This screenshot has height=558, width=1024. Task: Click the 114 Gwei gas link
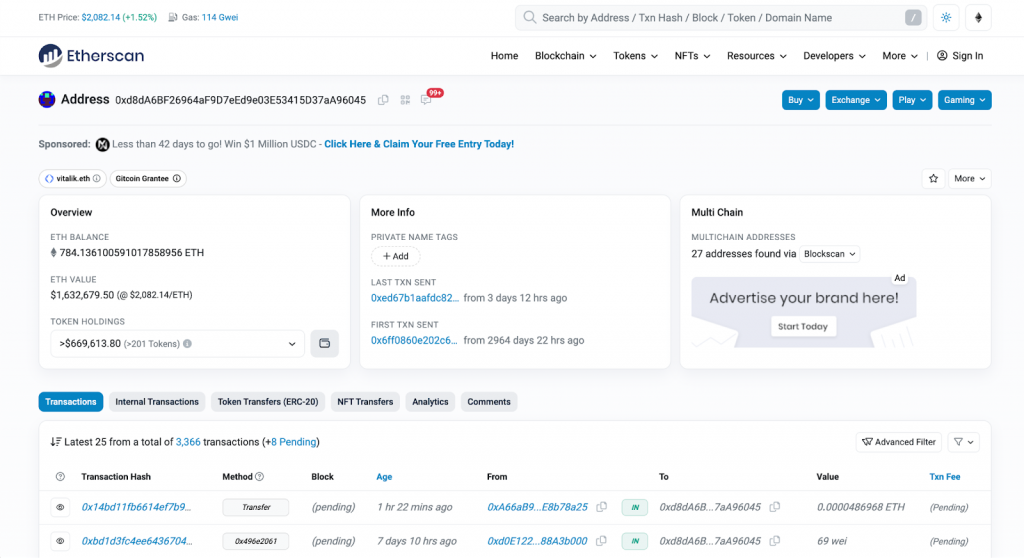click(219, 18)
